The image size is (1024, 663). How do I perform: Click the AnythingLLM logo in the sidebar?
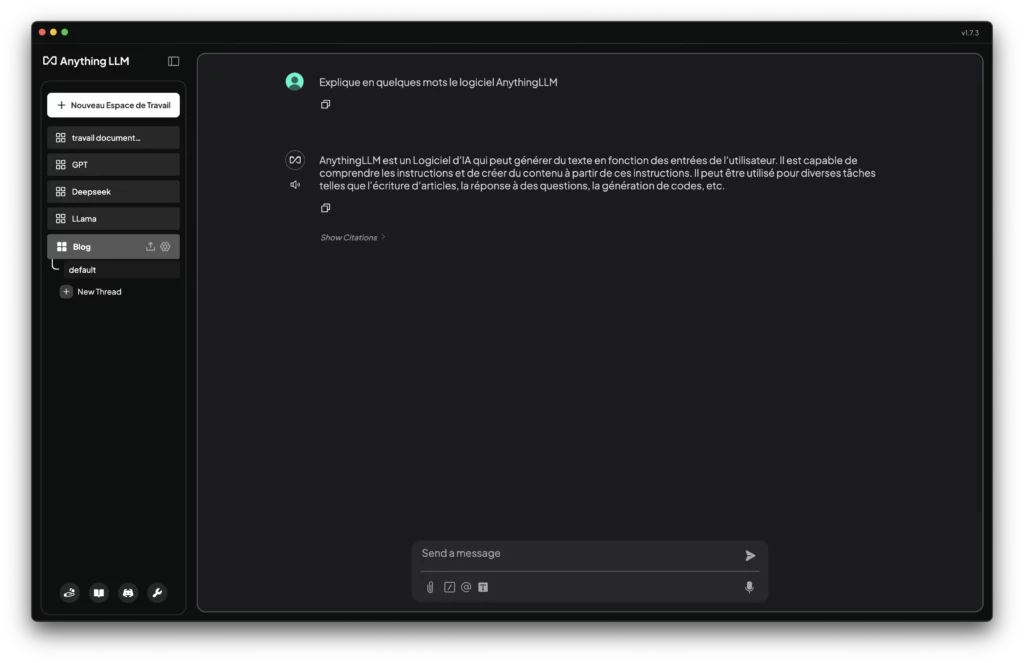click(86, 61)
